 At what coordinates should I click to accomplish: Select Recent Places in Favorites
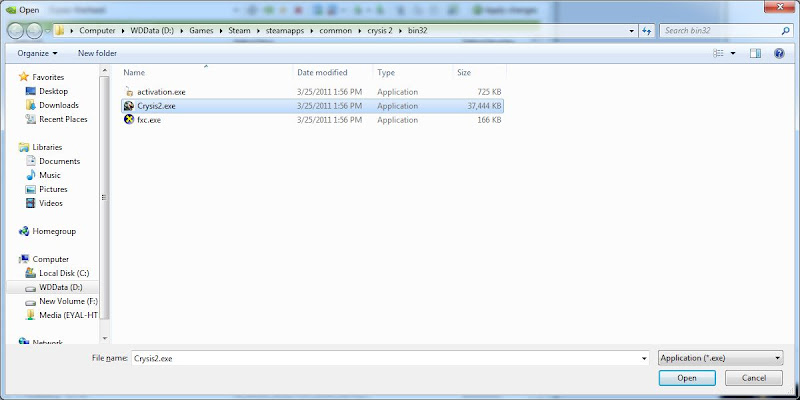tap(63, 119)
